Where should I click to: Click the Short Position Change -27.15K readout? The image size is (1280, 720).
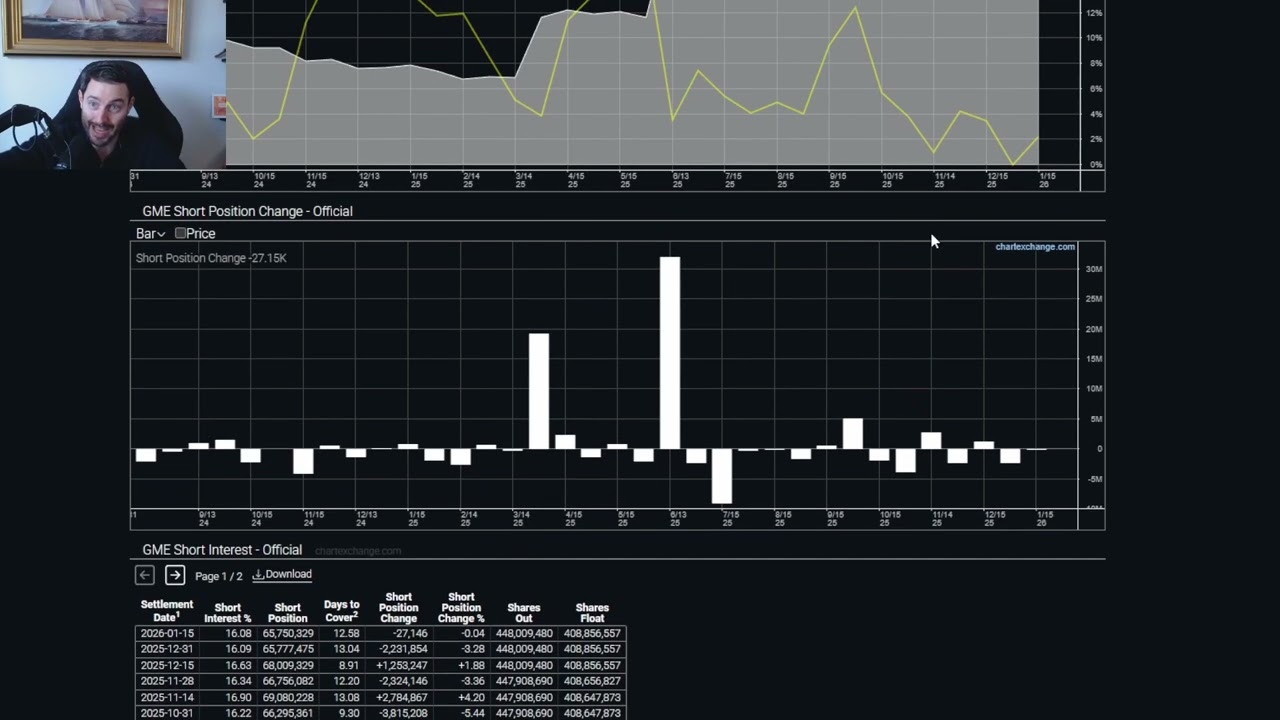211,258
